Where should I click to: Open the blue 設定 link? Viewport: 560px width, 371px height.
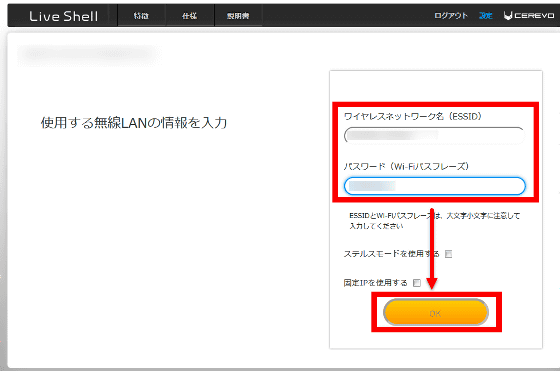tap(485, 16)
